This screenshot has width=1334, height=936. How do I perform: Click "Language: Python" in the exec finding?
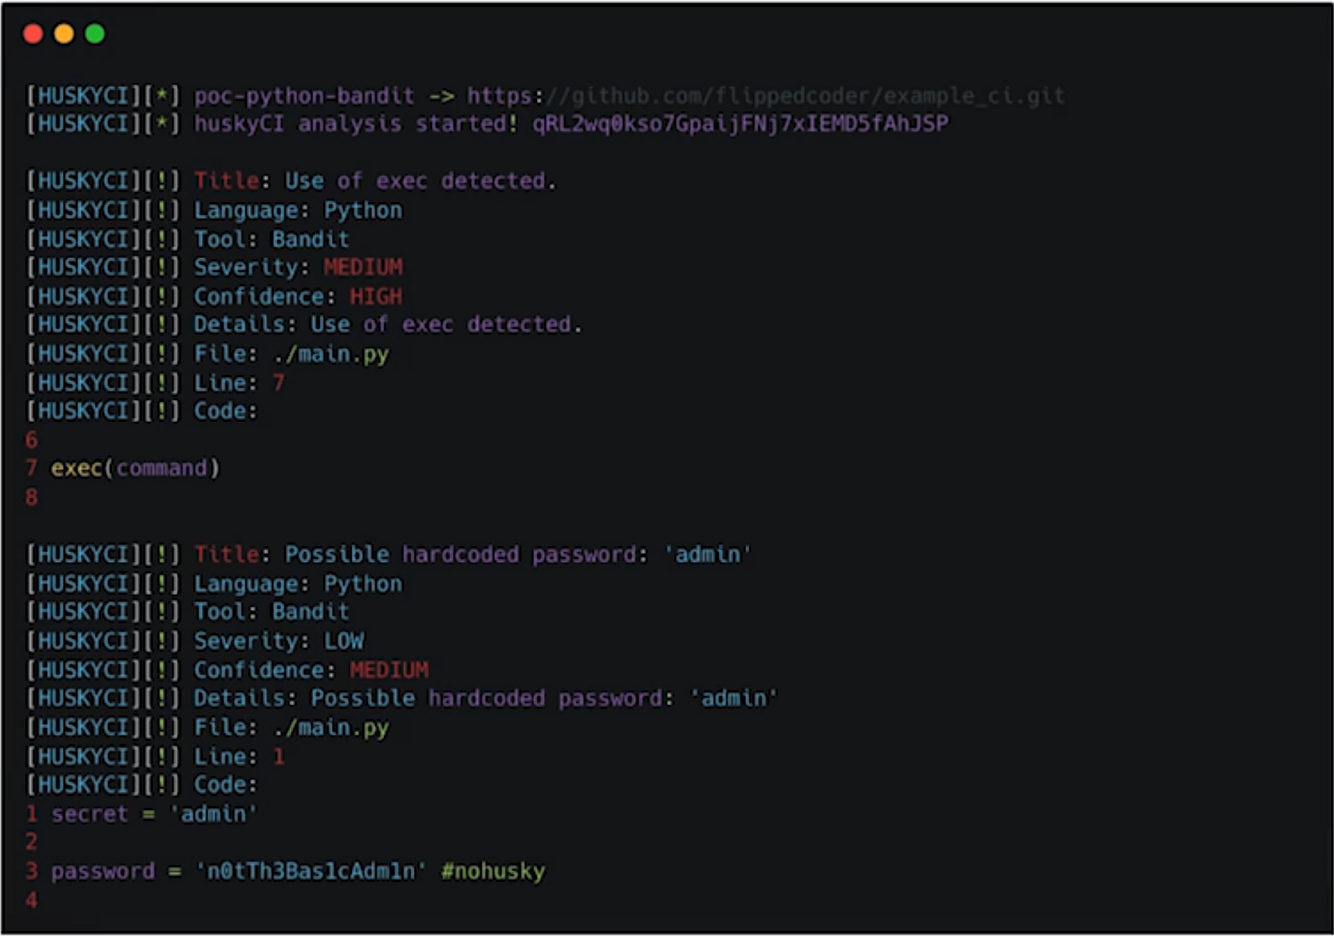click(298, 210)
